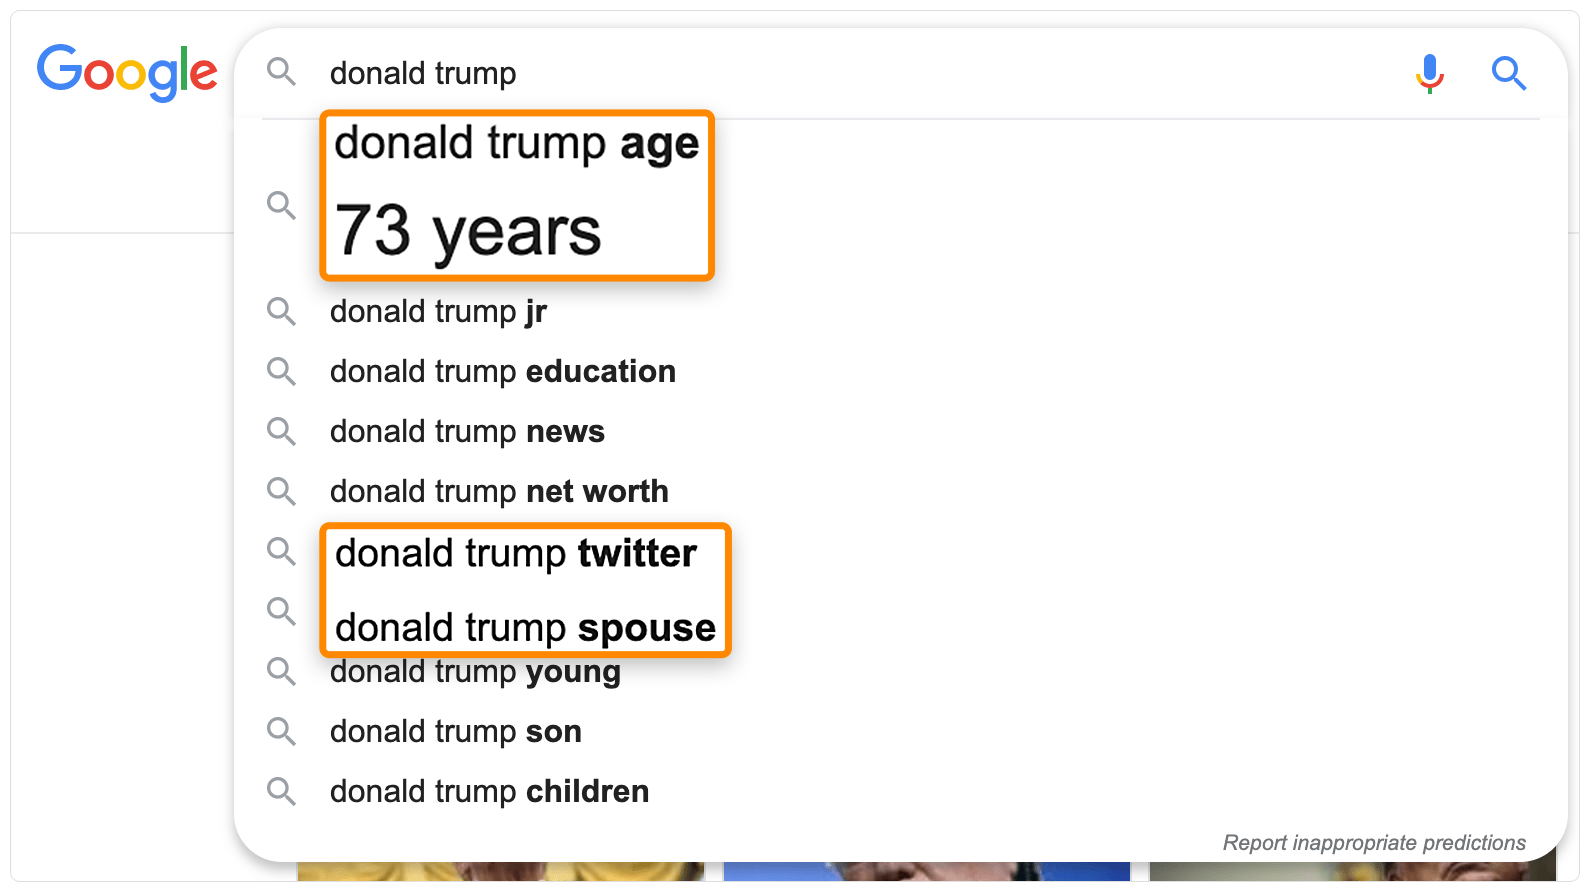This screenshot has height=892, width=1590.
Task: Click the voice search microphone icon
Action: click(x=1429, y=72)
